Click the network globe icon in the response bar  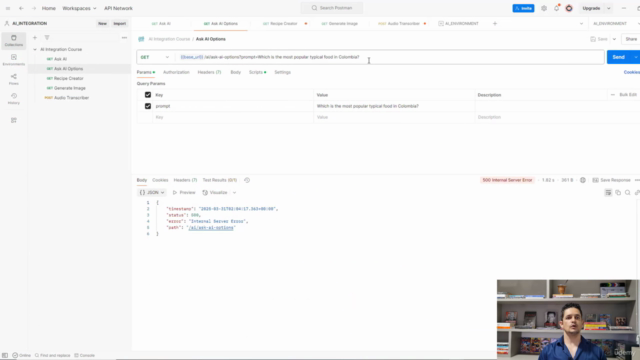[x=583, y=180]
